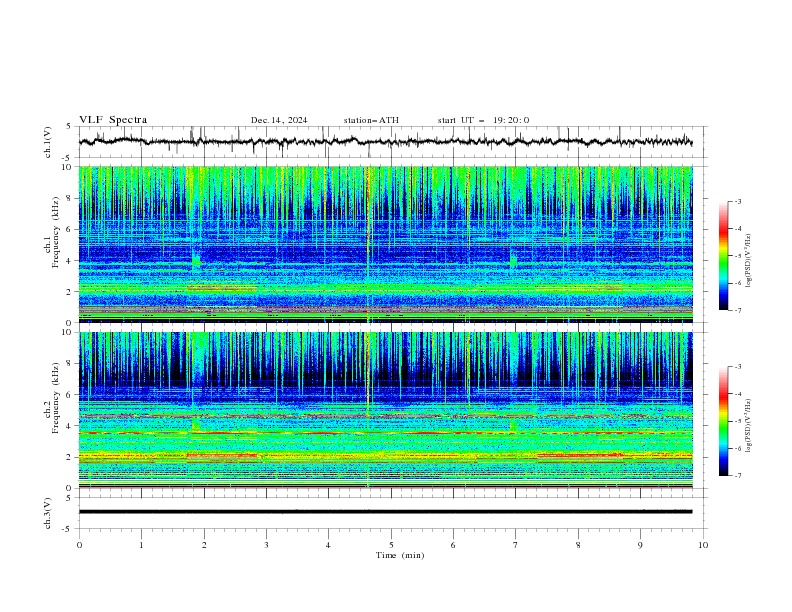This screenshot has height=612, width=792.
Task: Click the ch.2 "Frequency (kHz)" axis label
Action: 55,398
